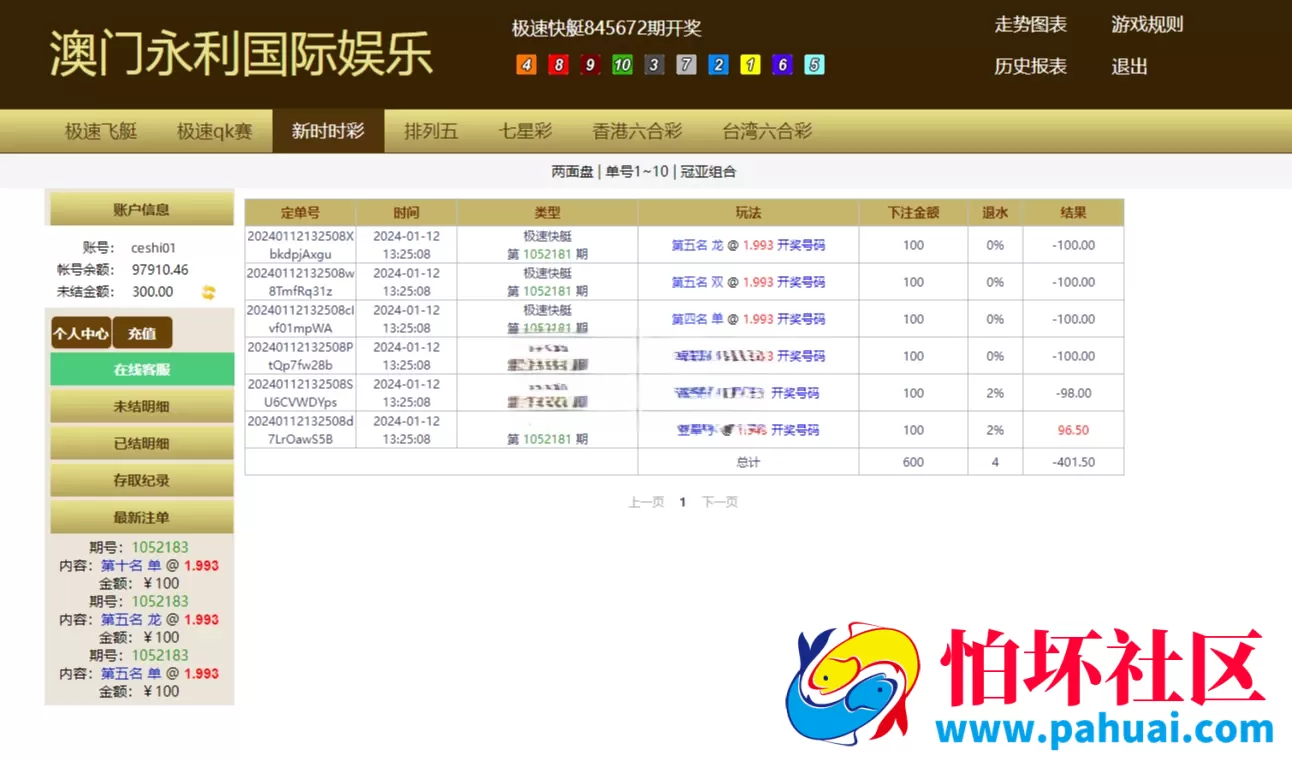The width and height of the screenshot is (1292, 761).
Task: Open 开奖号码 link in 第五名 双 row
Action: tap(801, 282)
